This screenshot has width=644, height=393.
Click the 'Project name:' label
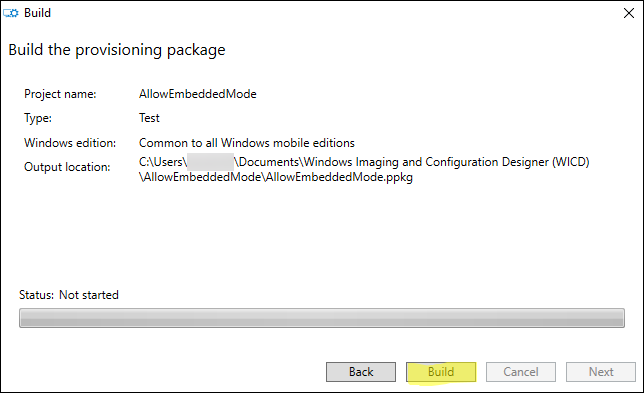pyautogui.click(x=60, y=94)
